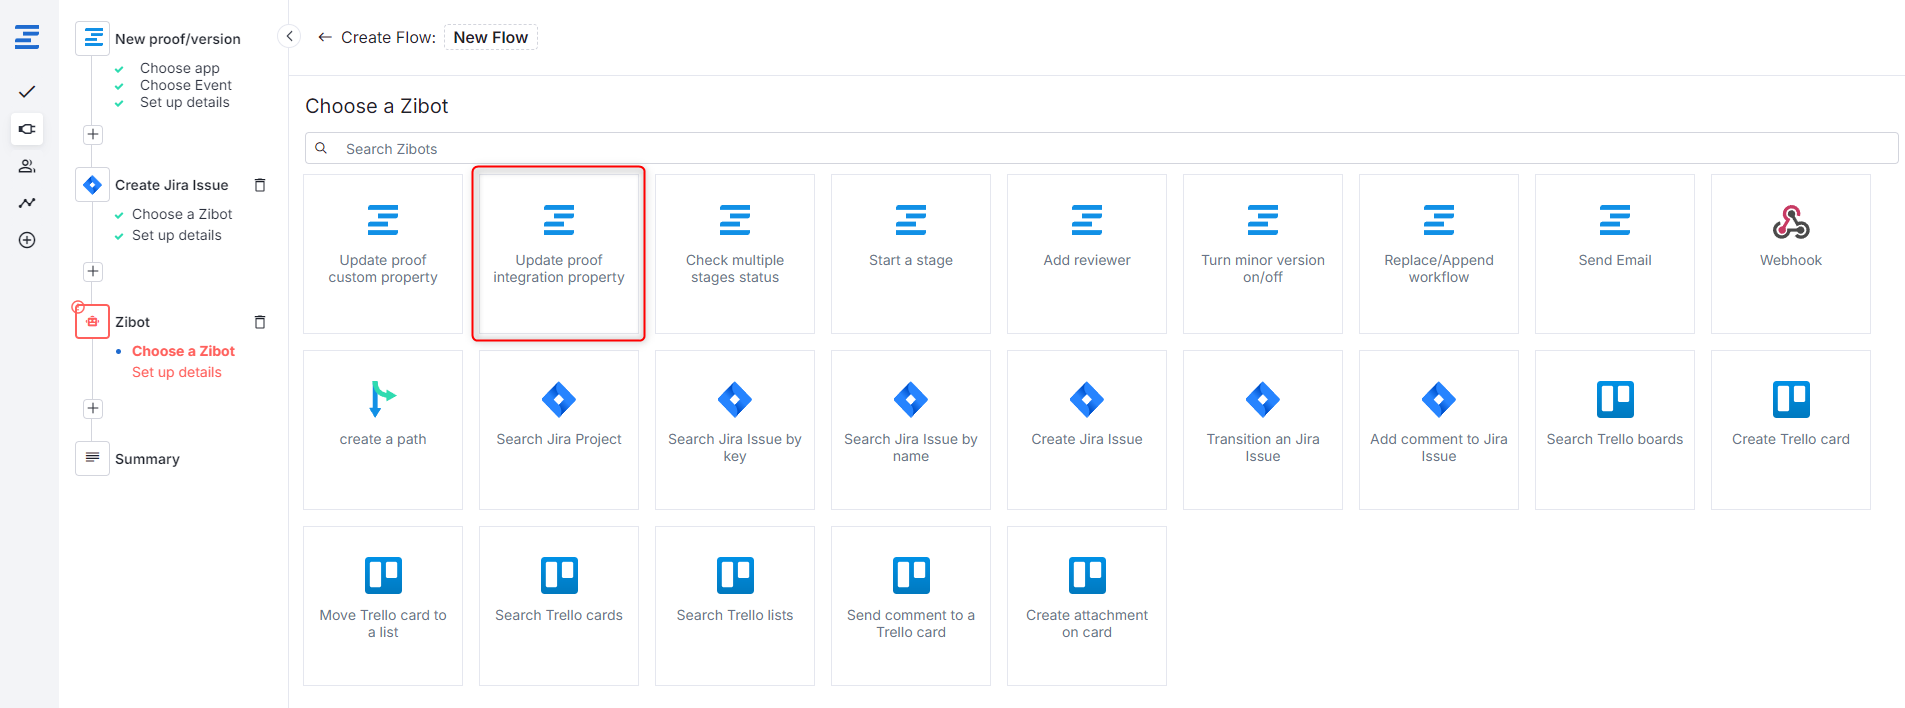
Task: Choose the Create Jira Issue zibot
Action: (x=1086, y=429)
